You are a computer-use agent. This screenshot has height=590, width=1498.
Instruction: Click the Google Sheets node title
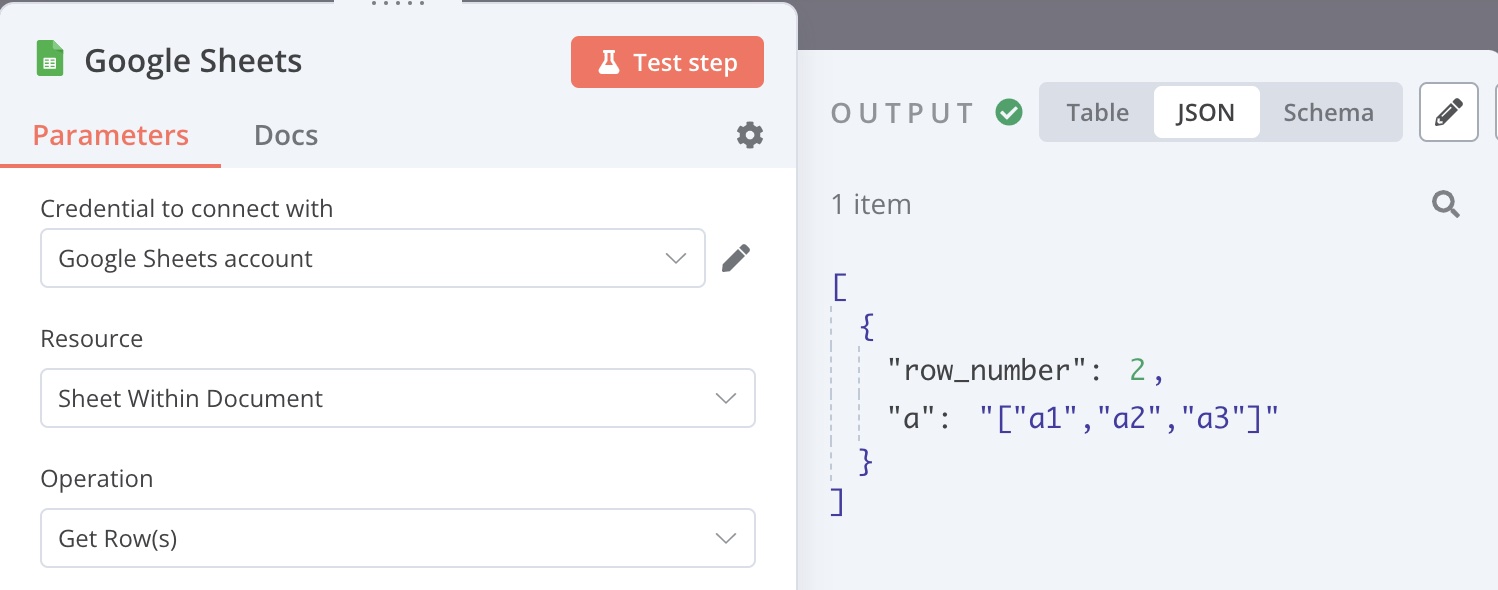click(x=193, y=60)
